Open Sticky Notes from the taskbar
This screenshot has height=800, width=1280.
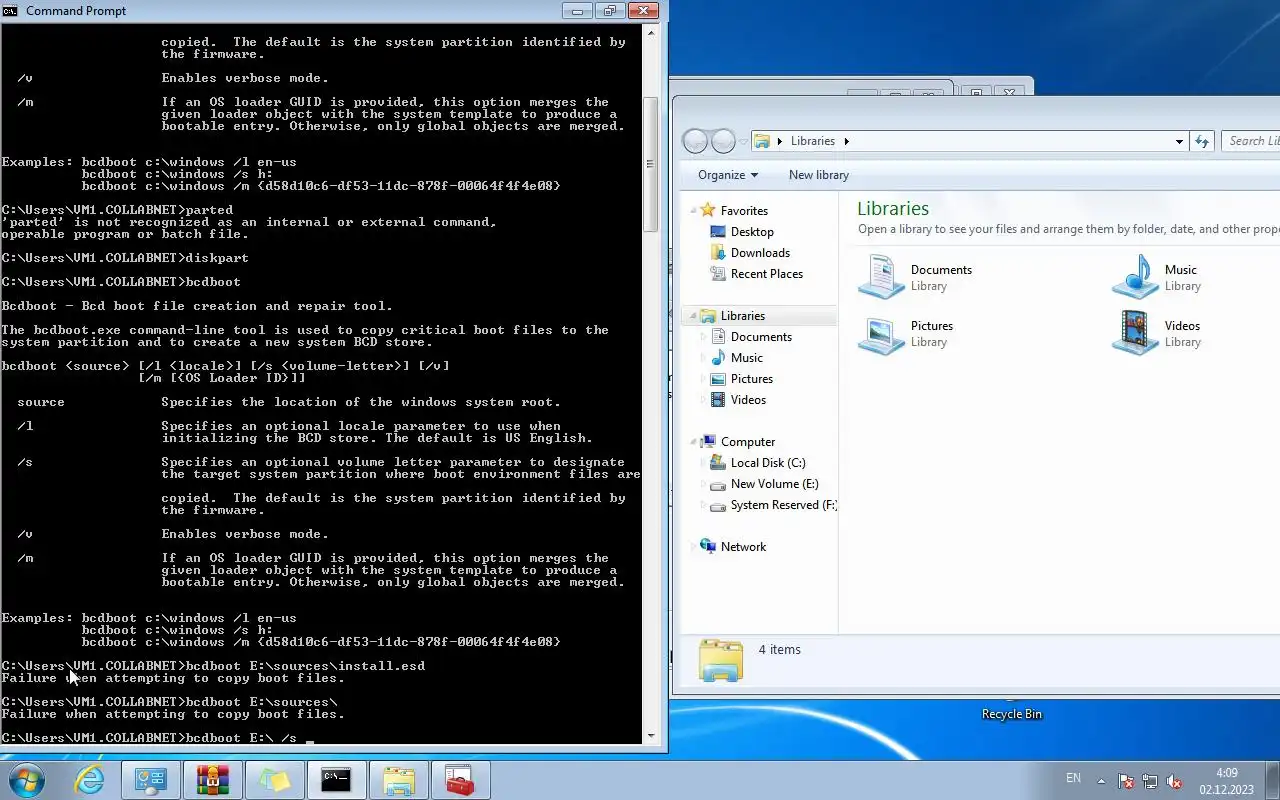274,780
